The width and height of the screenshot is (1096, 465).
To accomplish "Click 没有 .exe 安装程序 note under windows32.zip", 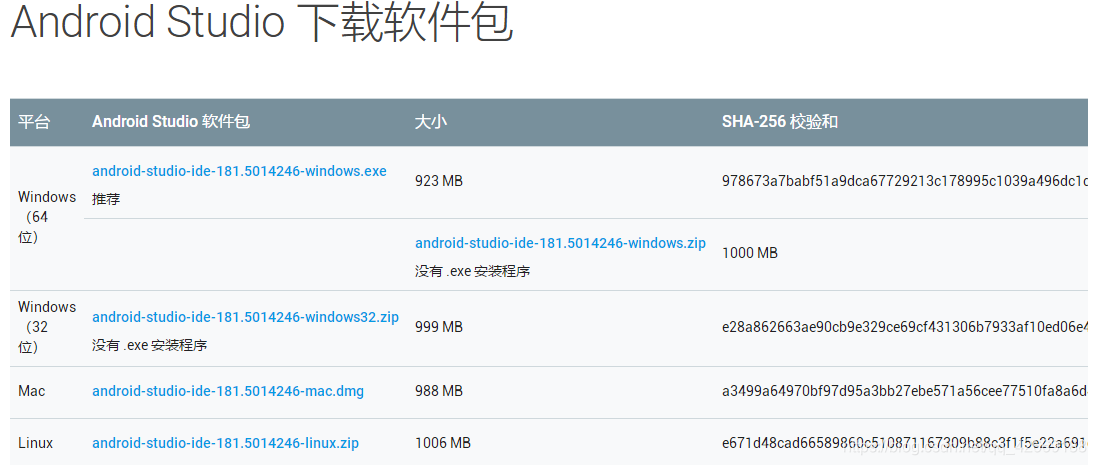I will coord(150,345).
